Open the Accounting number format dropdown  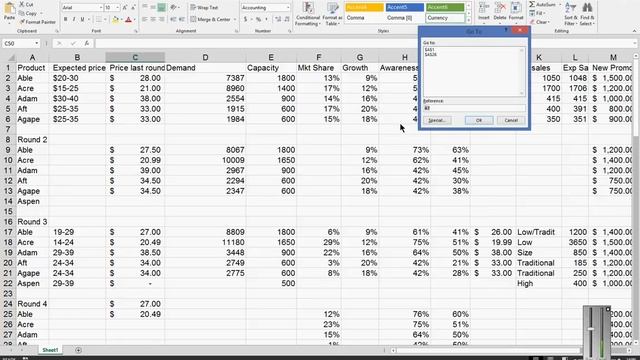[x=287, y=8]
